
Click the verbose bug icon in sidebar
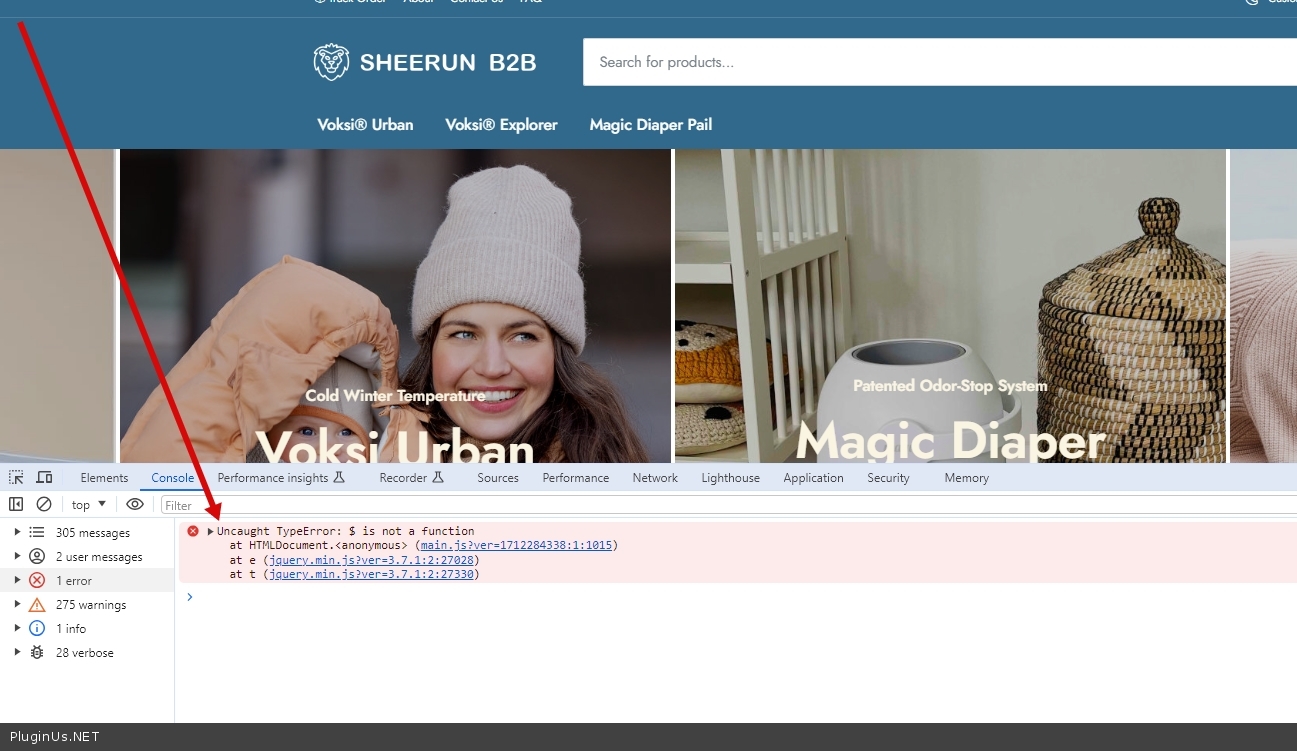pos(37,653)
